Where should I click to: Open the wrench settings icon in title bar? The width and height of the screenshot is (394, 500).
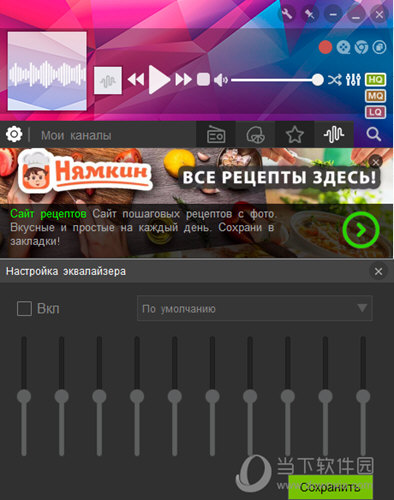click(x=287, y=14)
